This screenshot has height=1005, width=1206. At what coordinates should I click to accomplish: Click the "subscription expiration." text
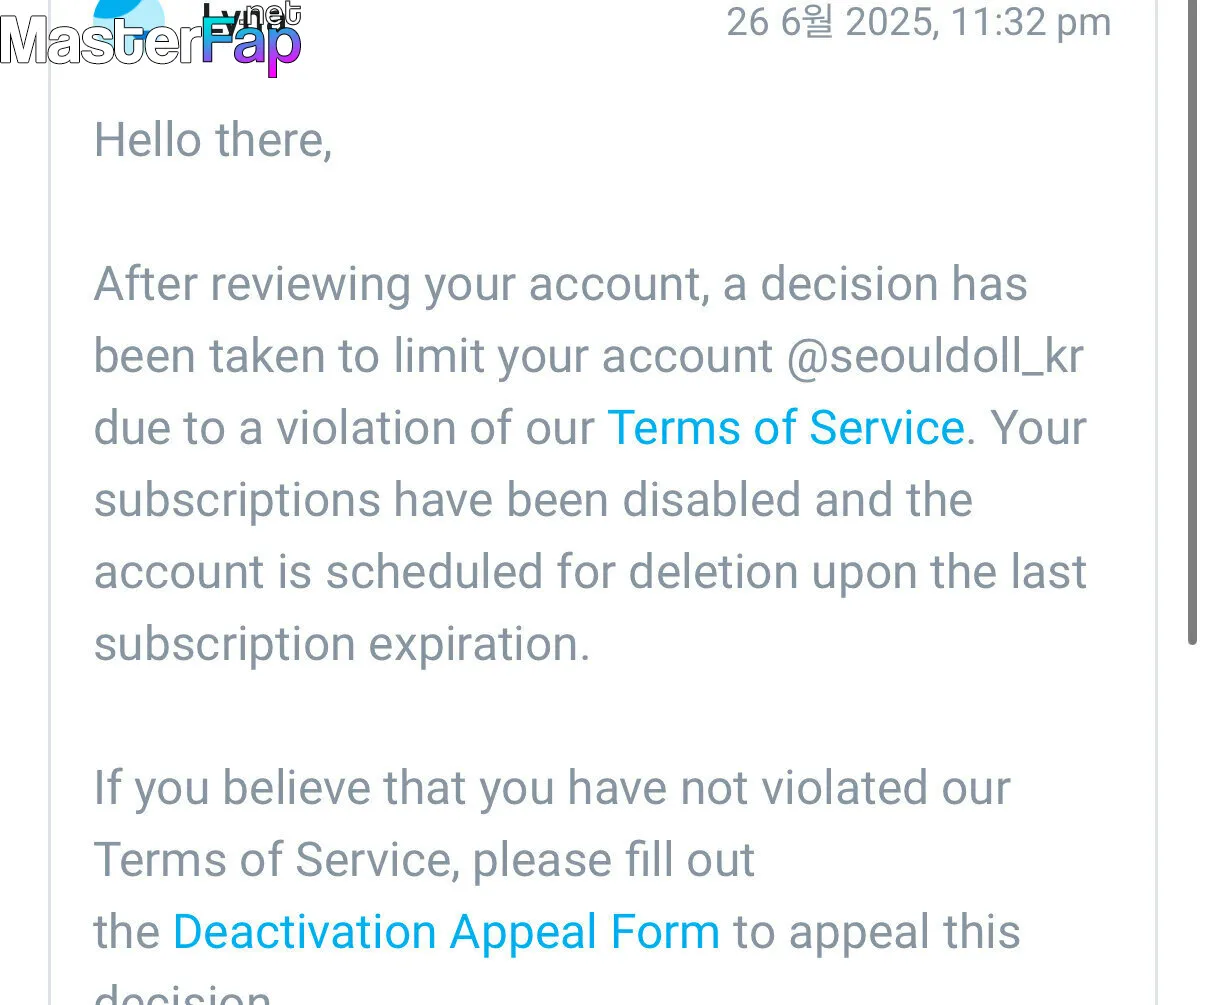coord(342,644)
